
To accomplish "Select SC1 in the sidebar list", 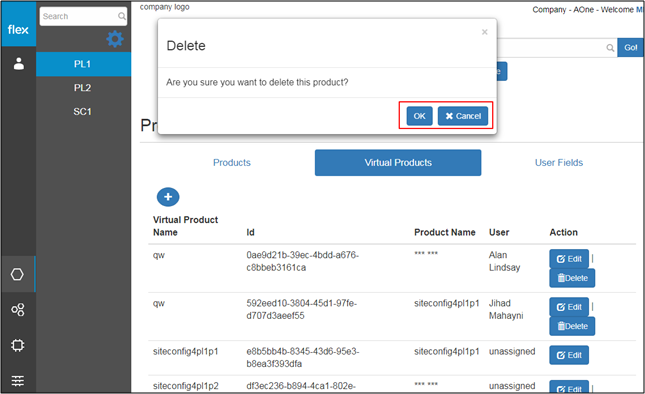I will pos(84,111).
